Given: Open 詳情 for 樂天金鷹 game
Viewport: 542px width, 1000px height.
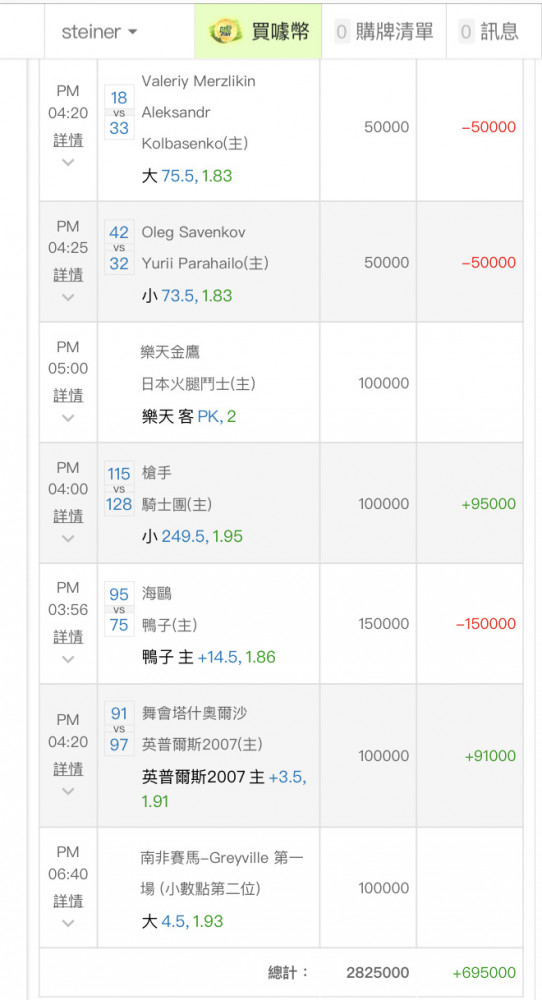Looking at the screenshot, I should point(68,395).
